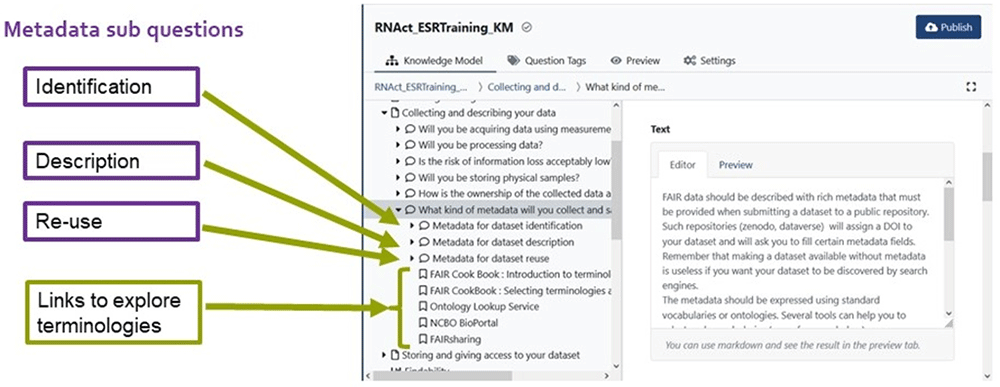The width and height of the screenshot is (1000, 387).
Task: Click bookmark icon of 'FAIR CookBook : Selecting'
Action: point(423,290)
